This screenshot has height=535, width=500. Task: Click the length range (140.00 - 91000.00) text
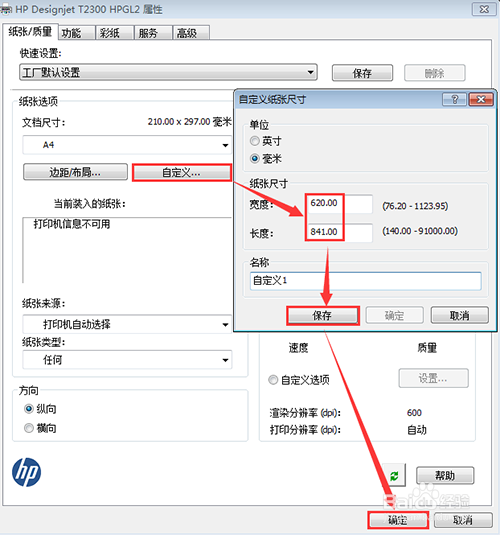click(420, 231)
